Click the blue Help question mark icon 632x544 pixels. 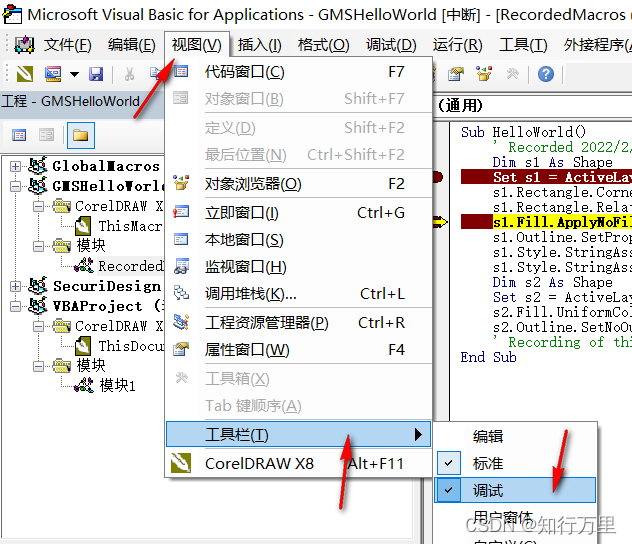[546, 74]
